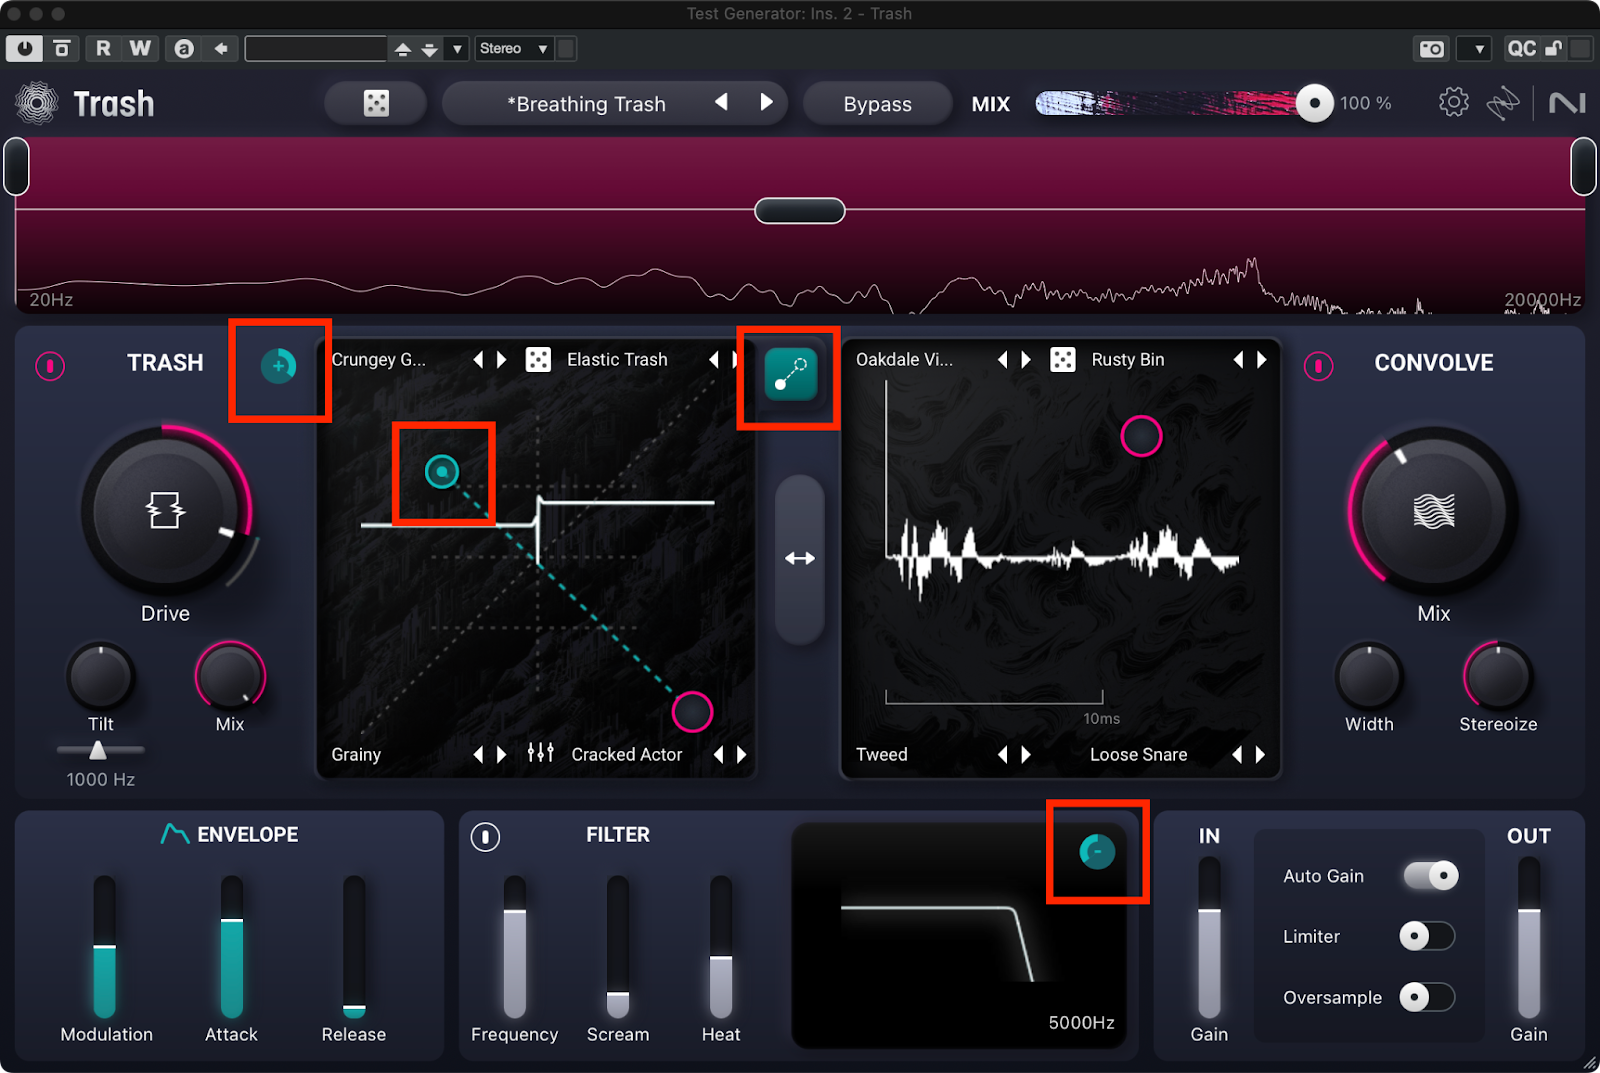The image size is (1600, 1073).
Task: Toggle the CONVOLVE module power button
Action: coord(1318,366)
